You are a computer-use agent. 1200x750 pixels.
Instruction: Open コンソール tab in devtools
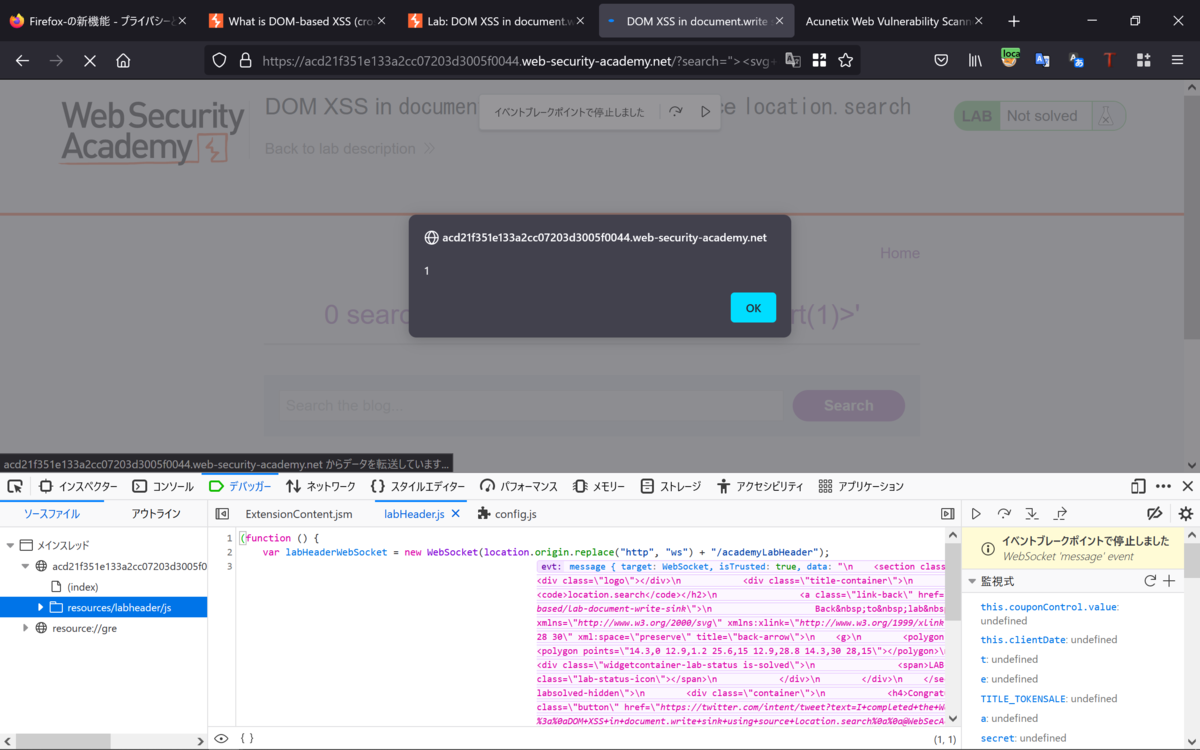tap(163, 486)
